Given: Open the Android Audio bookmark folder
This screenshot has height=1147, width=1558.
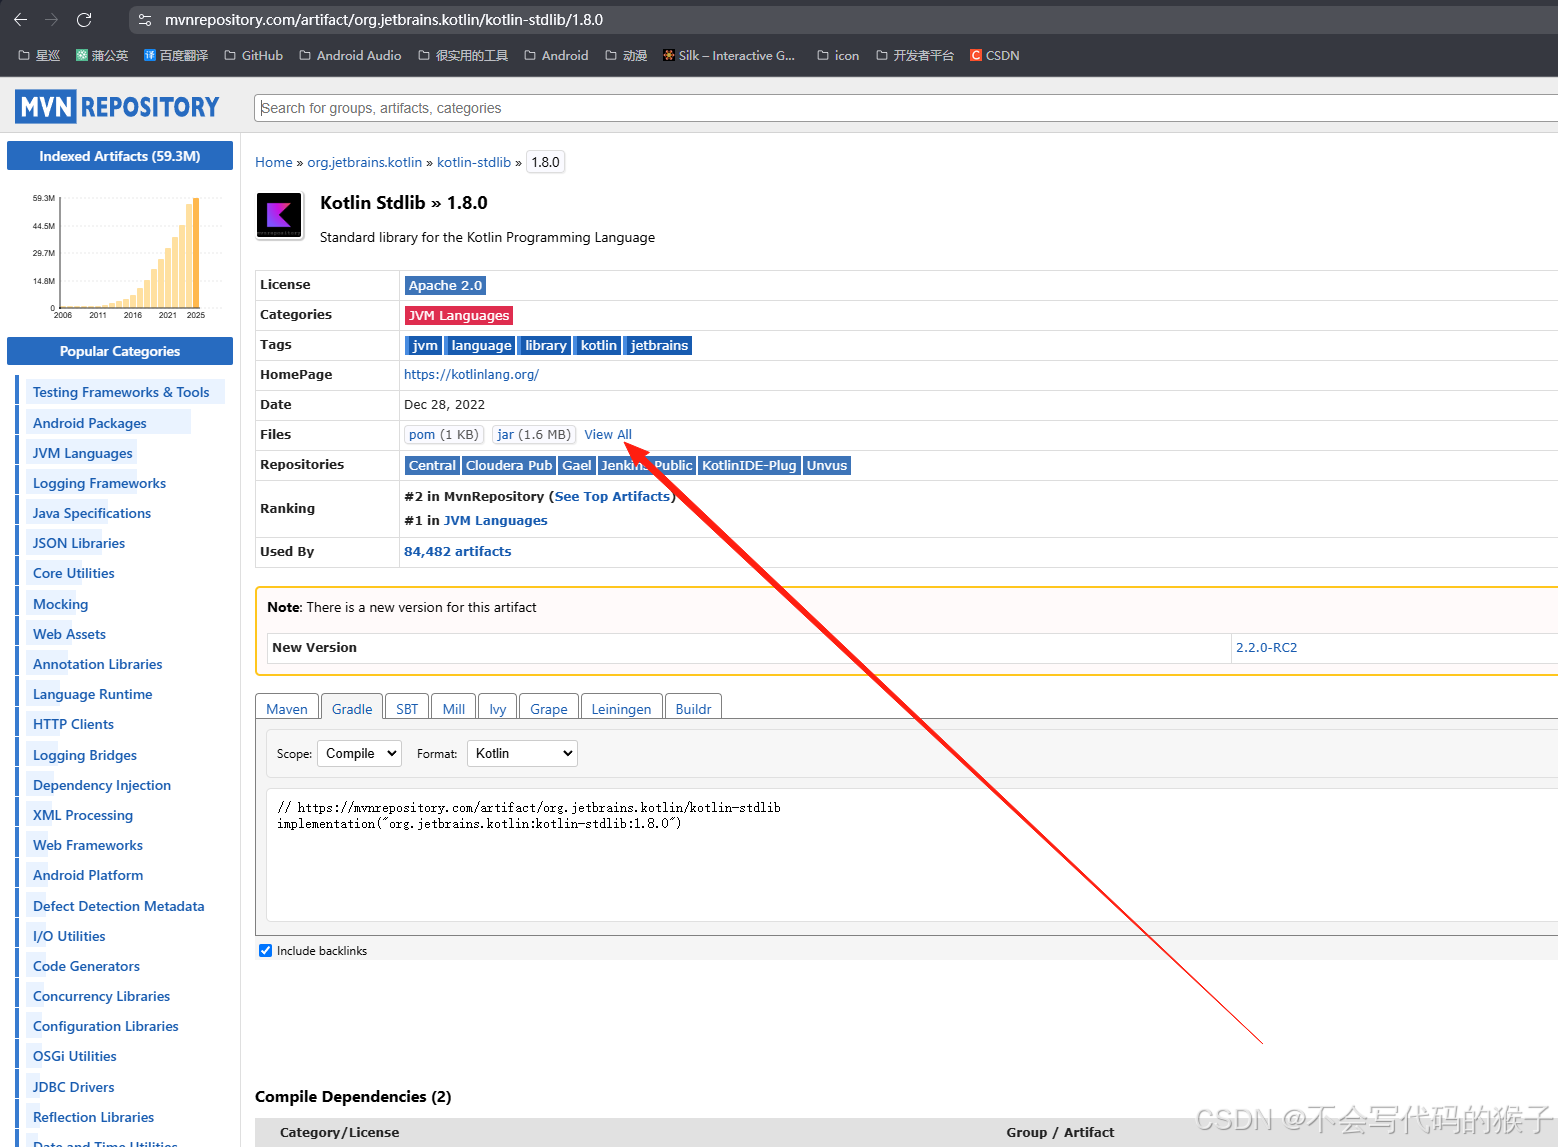Looking at the screenshot, I should pos(350,55).
